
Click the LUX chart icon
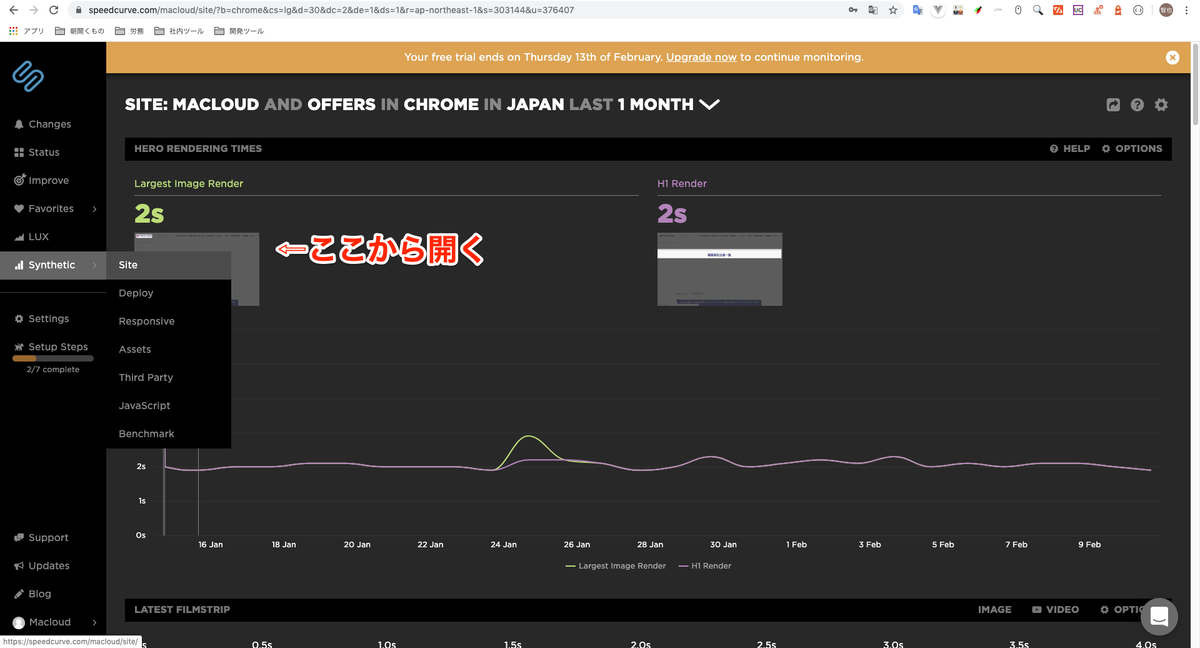(19, 237)
